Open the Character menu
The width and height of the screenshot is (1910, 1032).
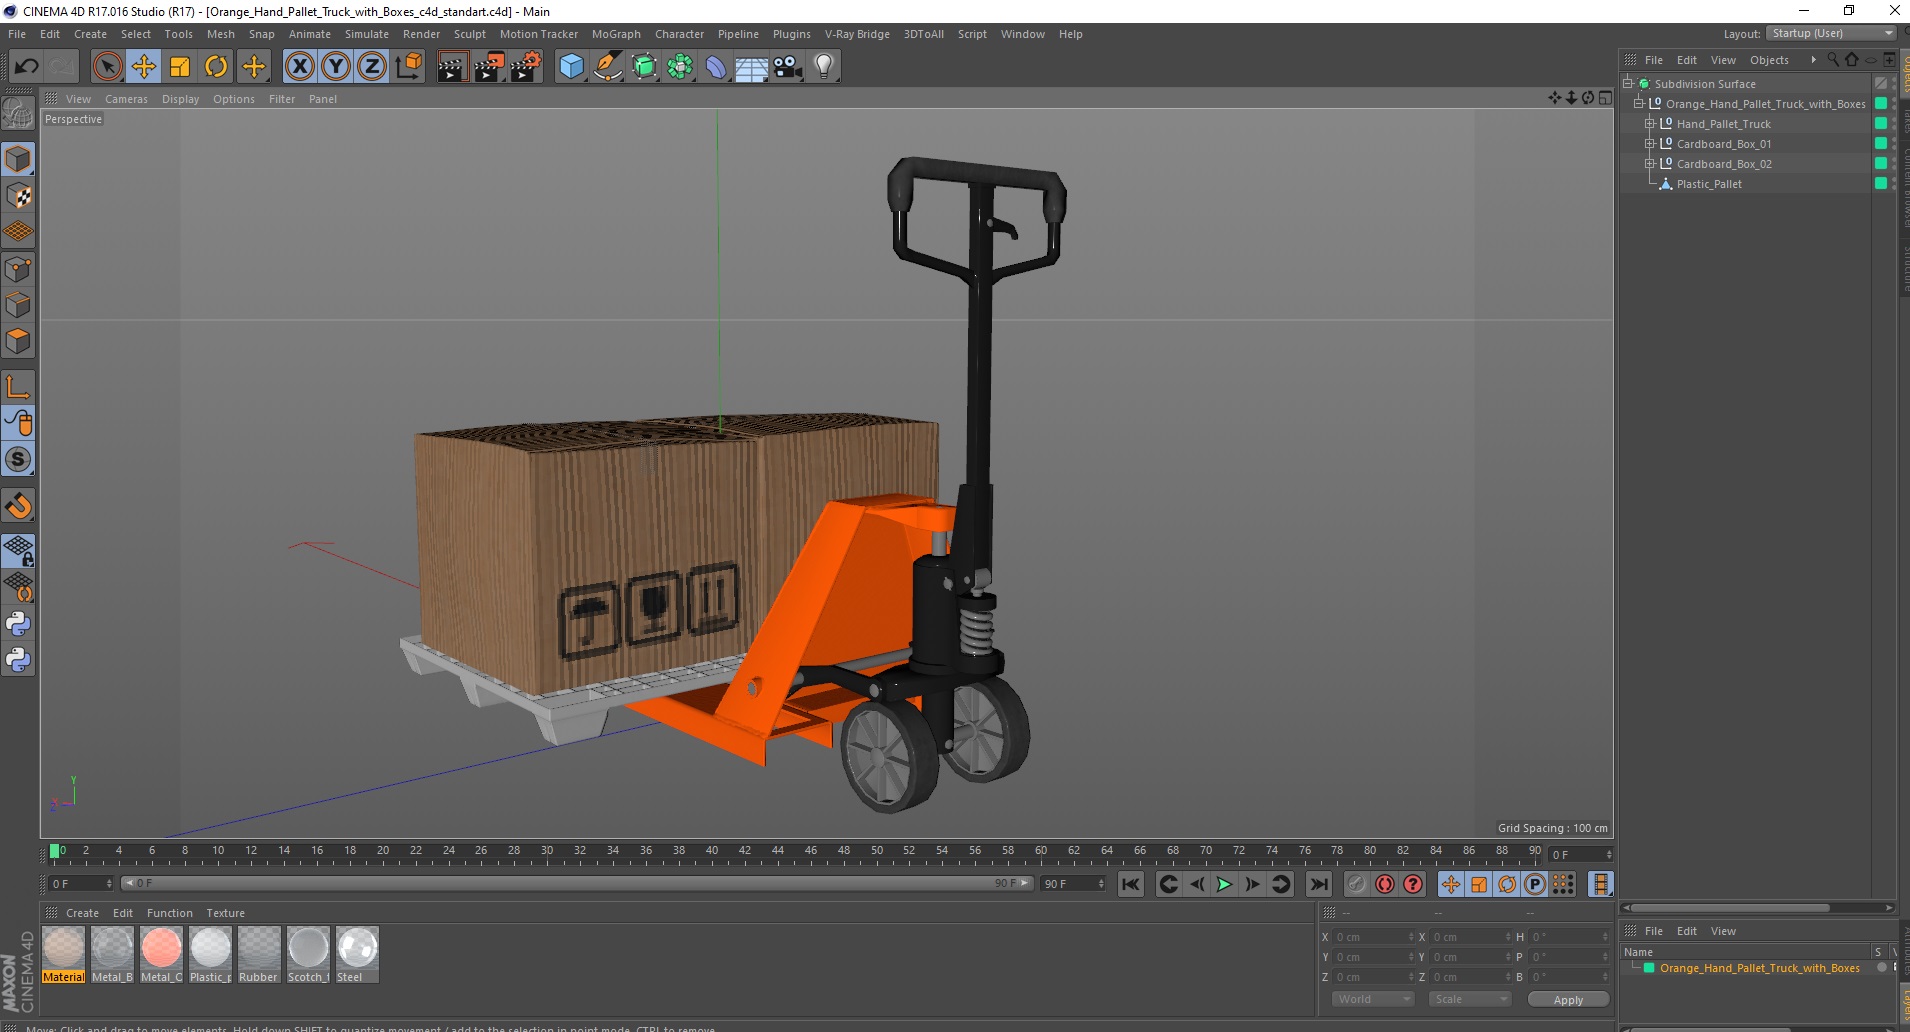click(x=679, y=34)
